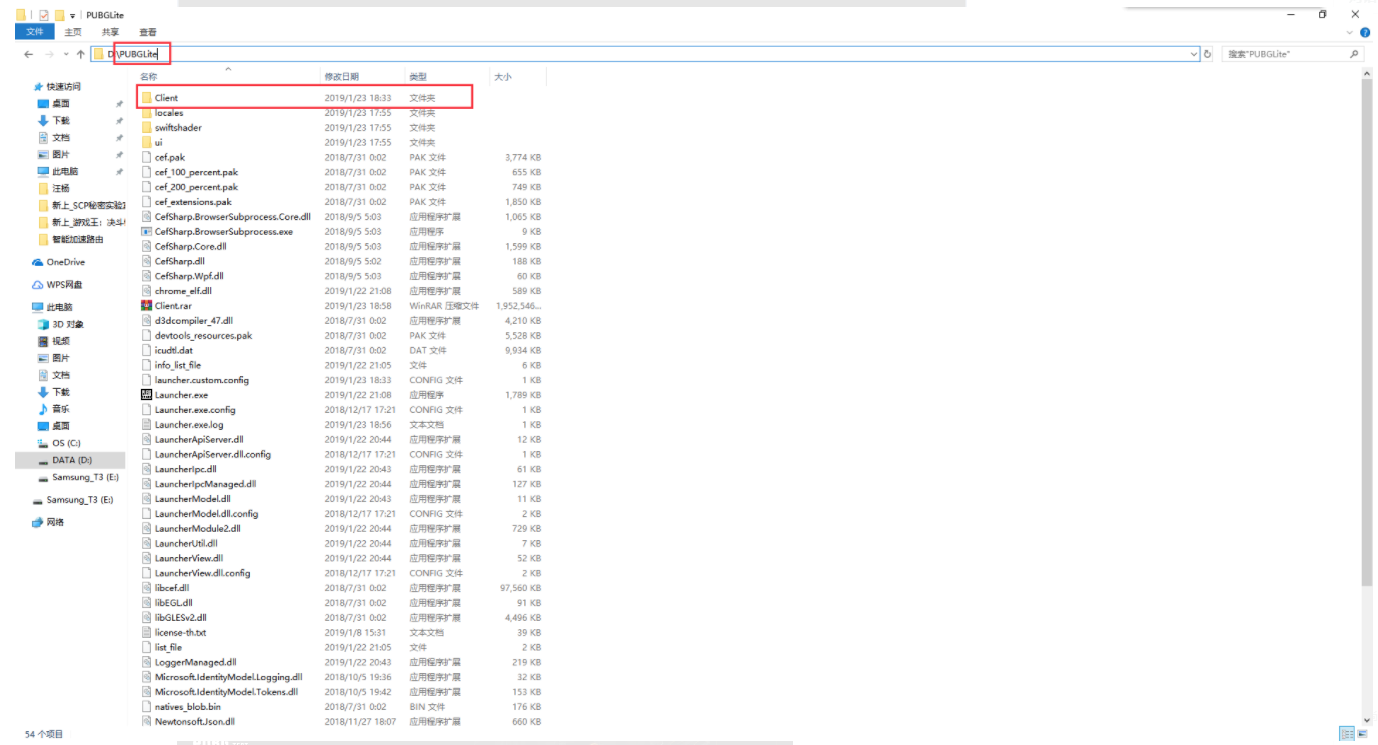
Task: Select CefSharp.BrowserSubprocess.exe file
Action: 224,232
